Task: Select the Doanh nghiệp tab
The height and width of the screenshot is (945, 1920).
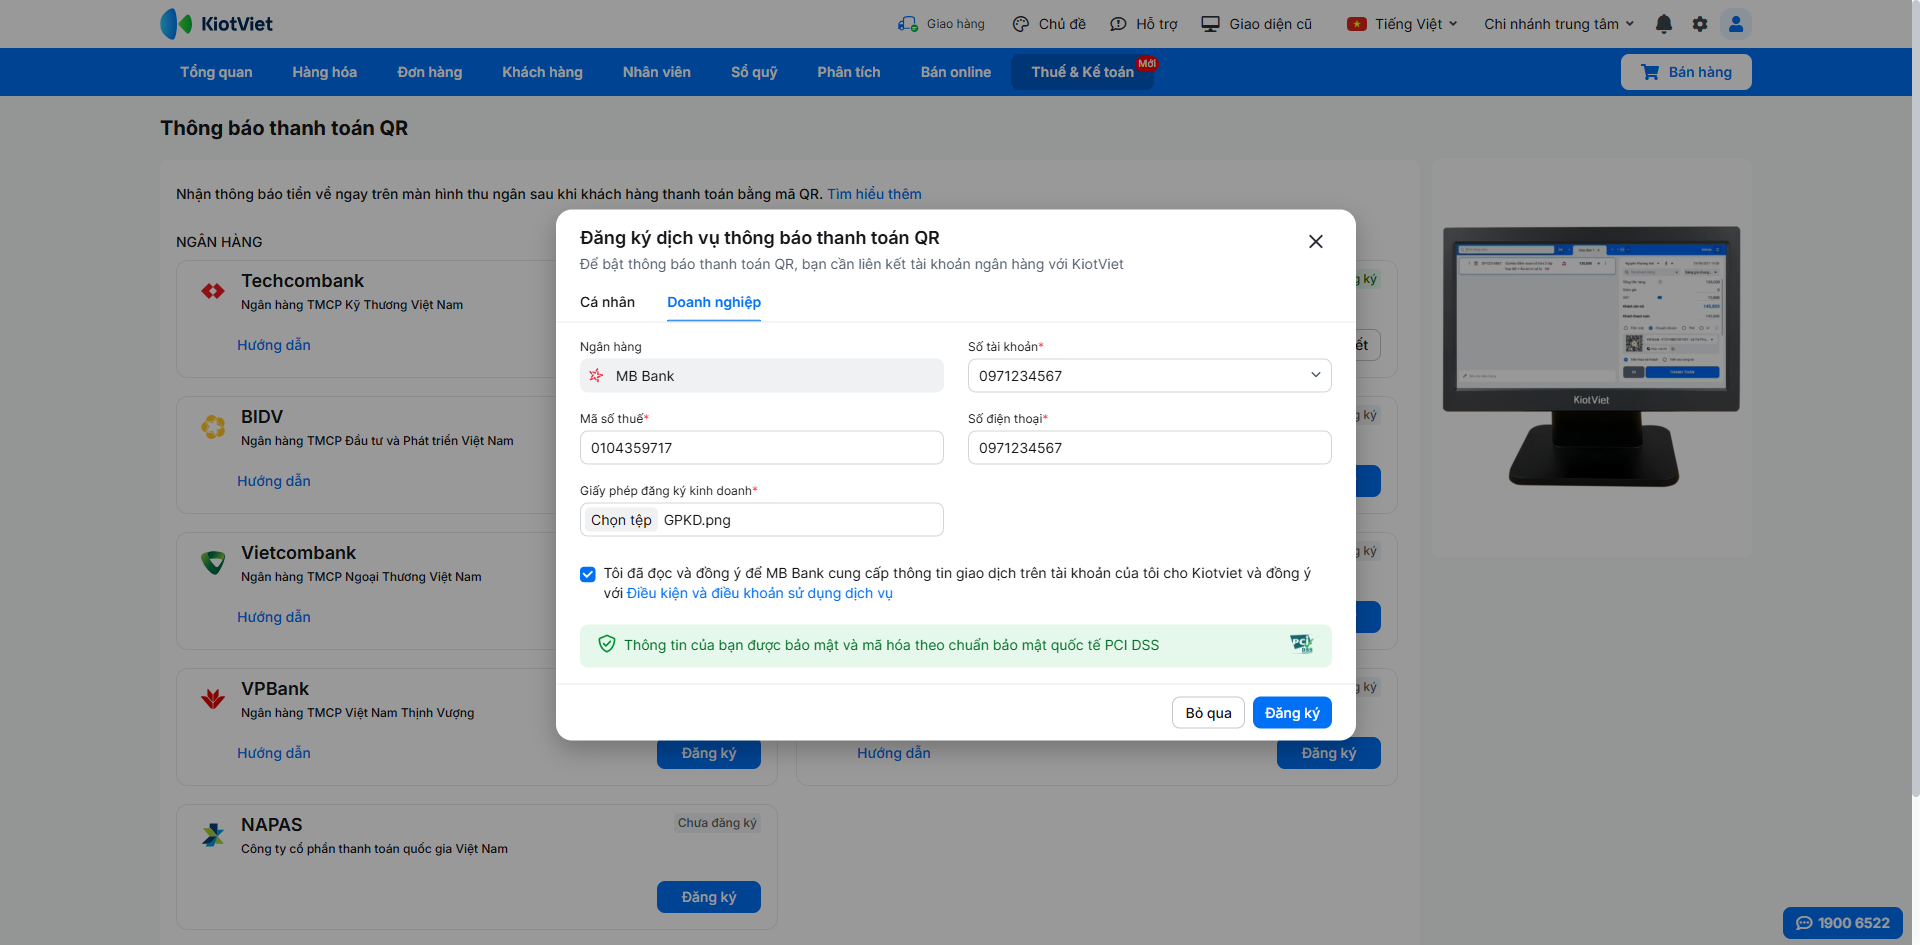Action: pos(714,302)
